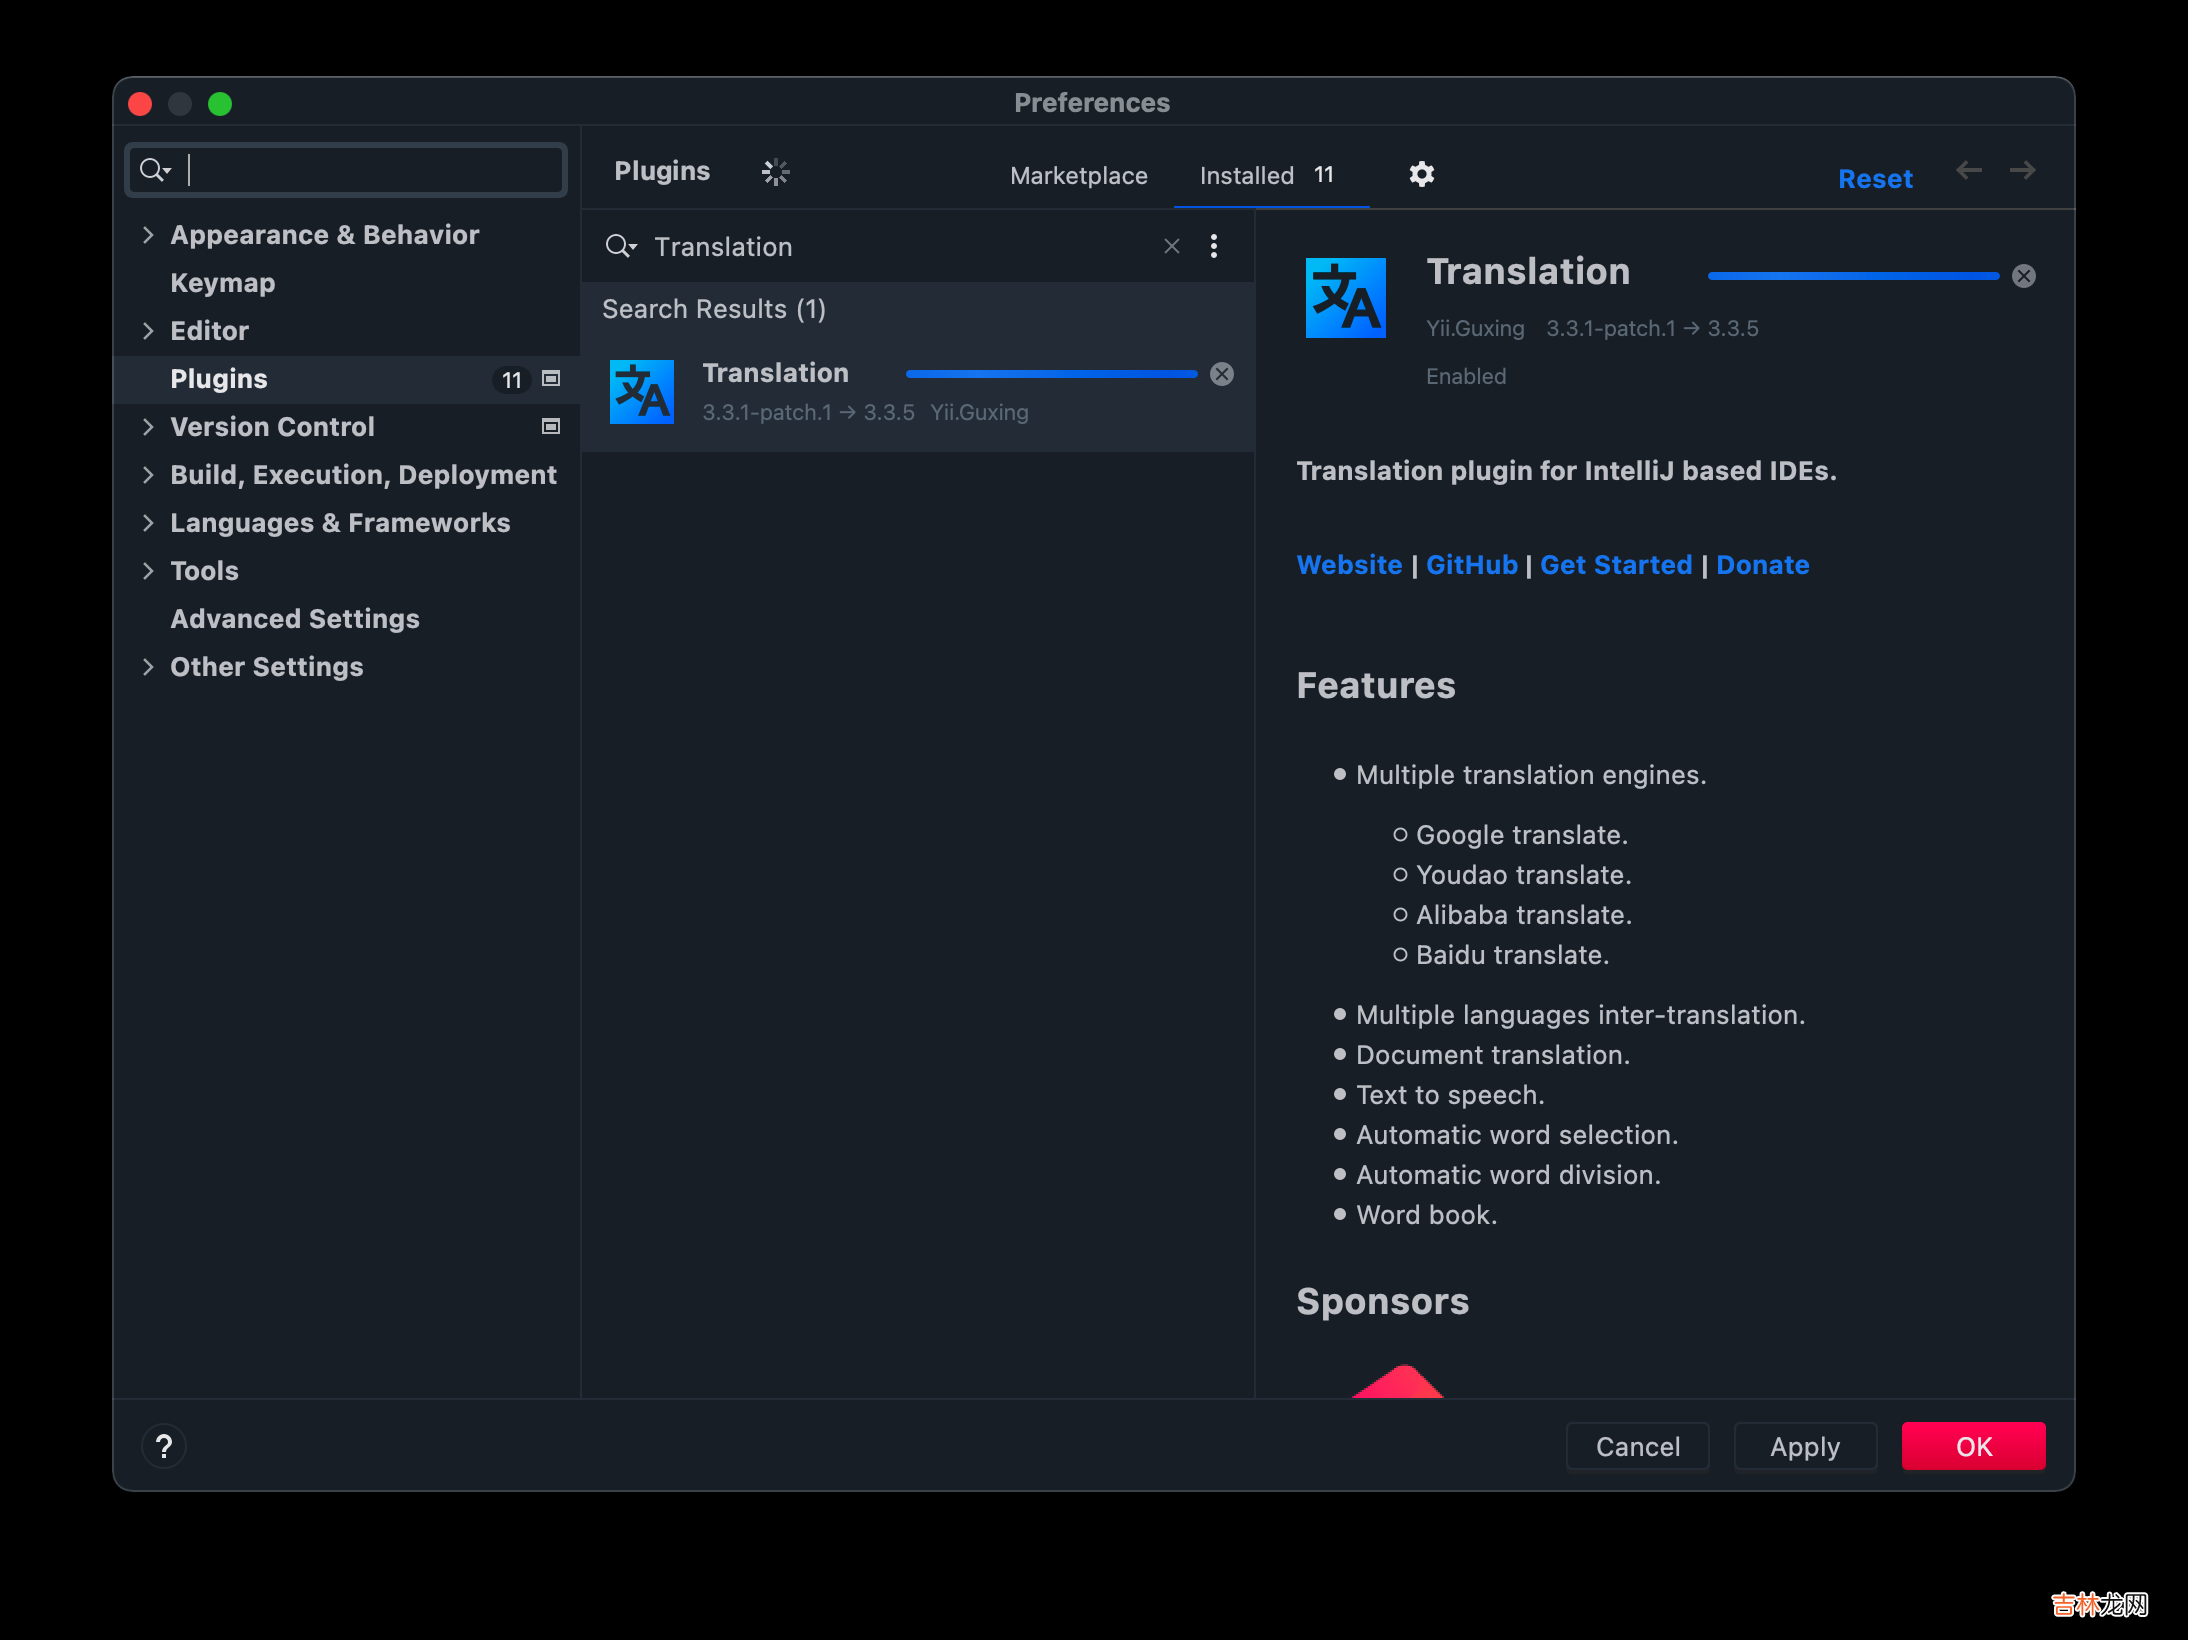Select Plugins in the settings tree
This screenshot has height=1640, width=2188.
tap(218, 379)
